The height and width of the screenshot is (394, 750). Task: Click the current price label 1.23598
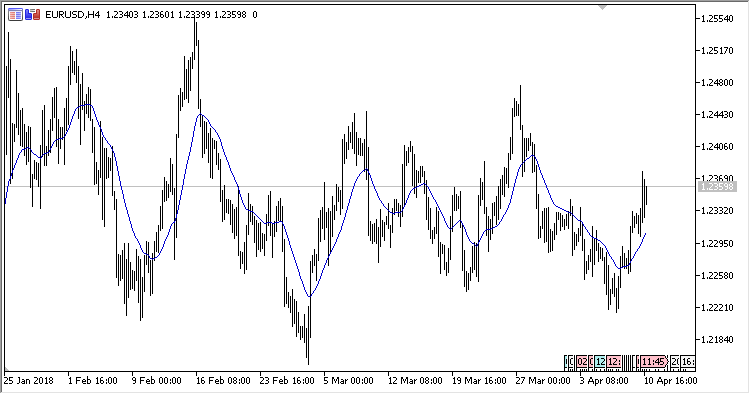click(717, 186)
